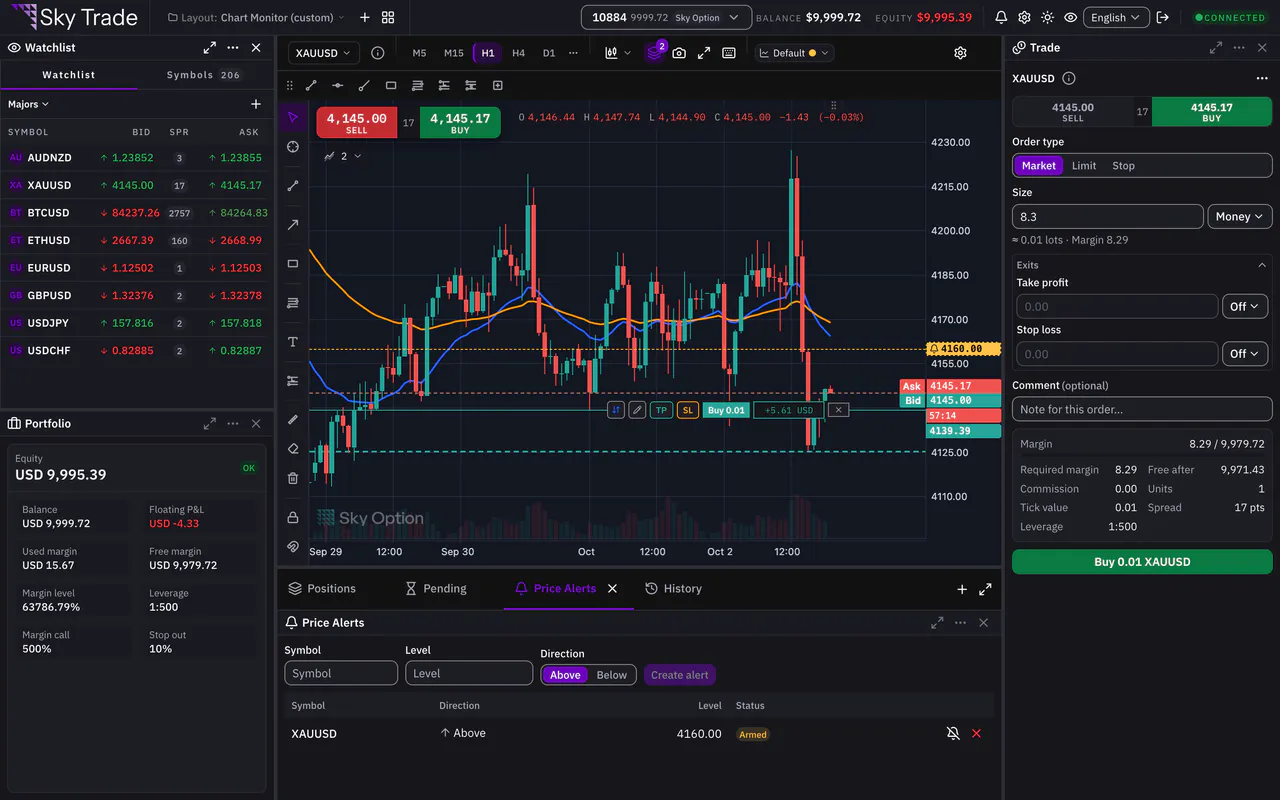1280x800 pixels.
Task: Toggle the eye visibility icon in top bar
Action: click(x=1071, y=17)
